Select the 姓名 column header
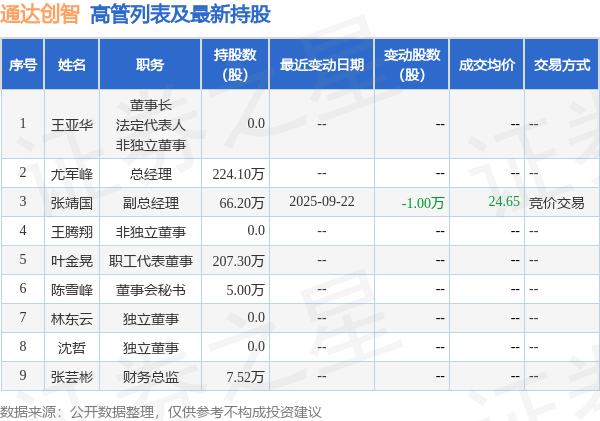Screen dimensions: 600x421 (x=72, y=64)
